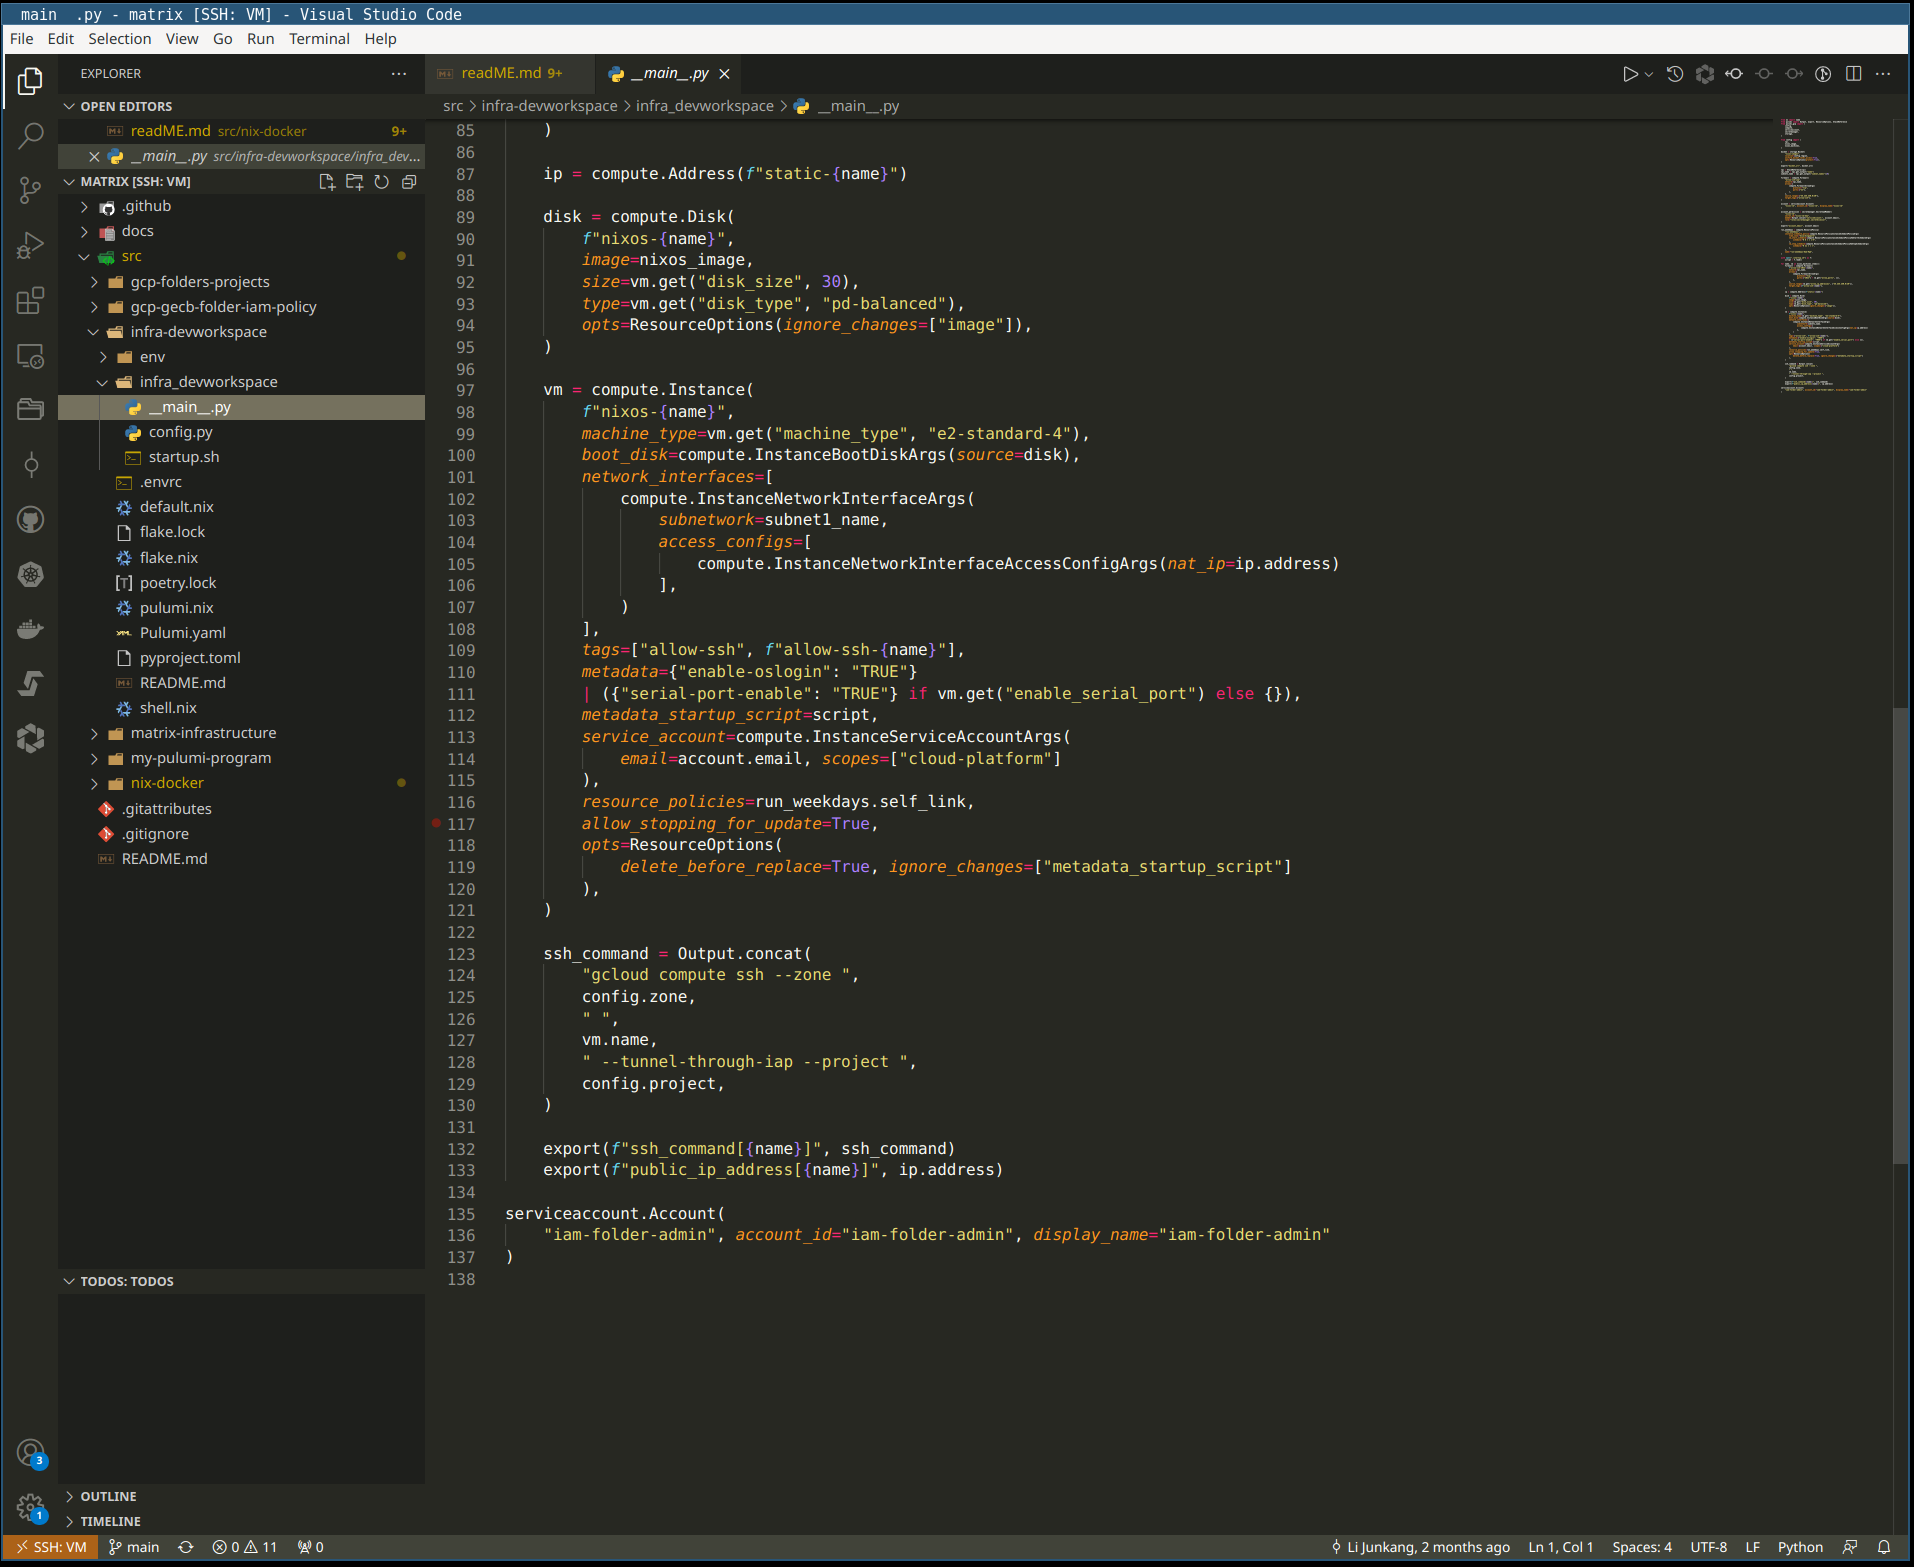Click the main branch indicator in status bar
Screen dimensions: 1914x1567
click(133, 1547)
